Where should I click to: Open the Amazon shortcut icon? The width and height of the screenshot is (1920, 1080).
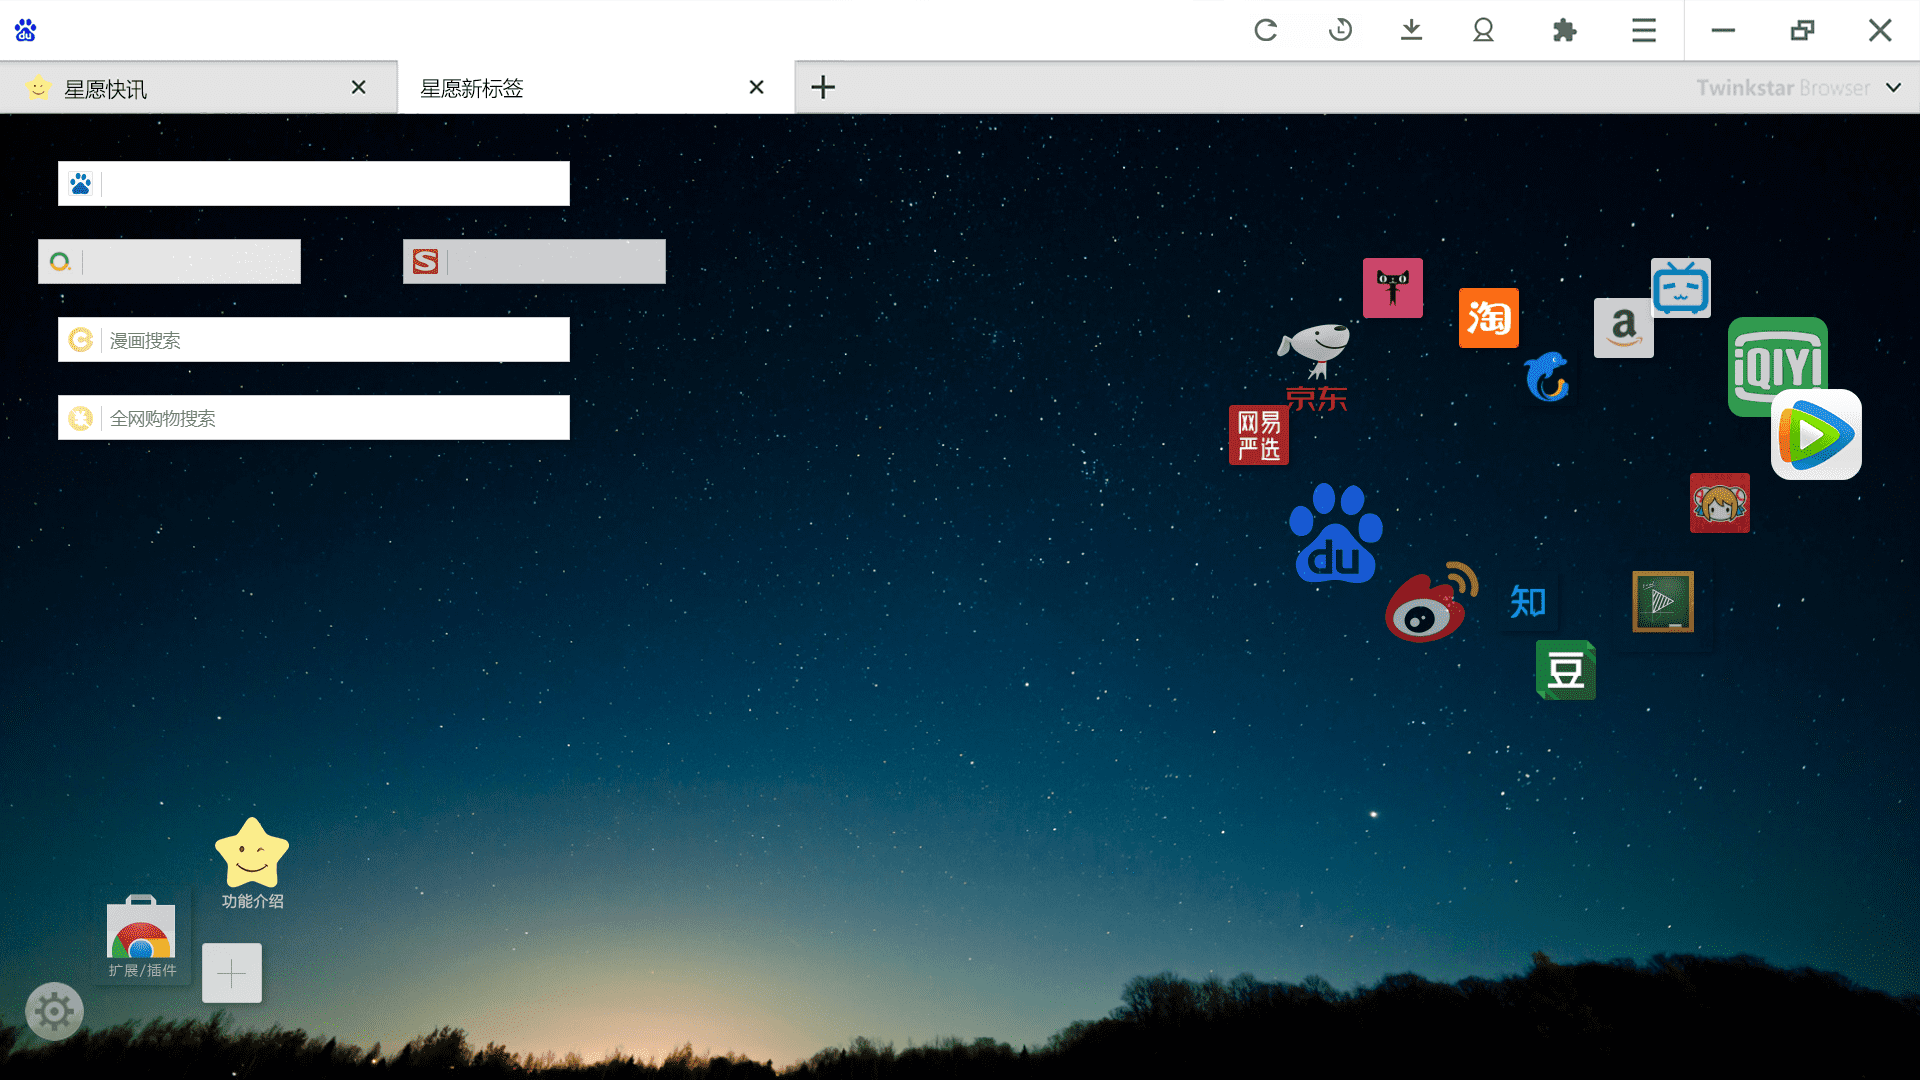point(1623,327)
